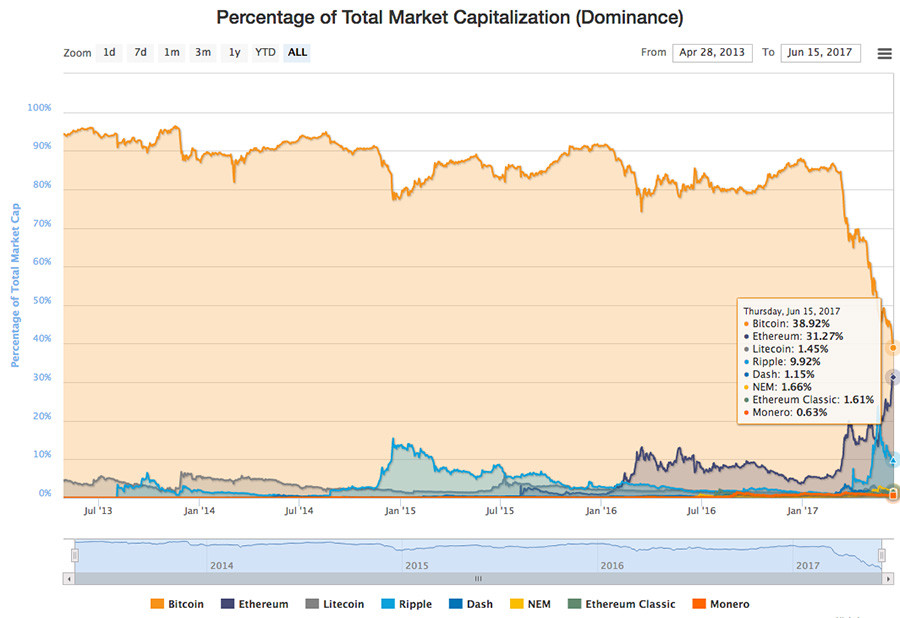Click the From date field
The image size is (900, 618).
(x=712, y=53)
